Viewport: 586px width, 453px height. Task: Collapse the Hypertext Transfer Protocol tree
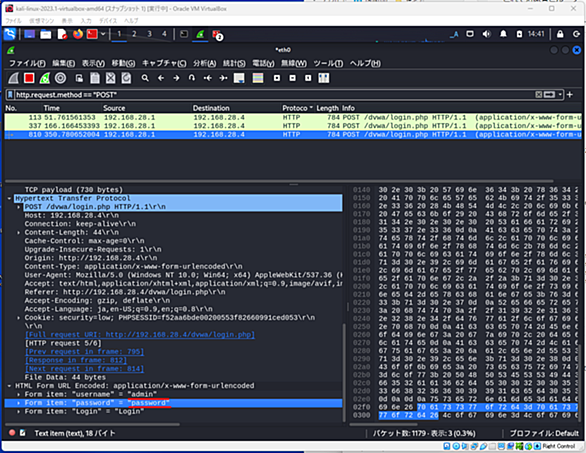tap(9, 198)
